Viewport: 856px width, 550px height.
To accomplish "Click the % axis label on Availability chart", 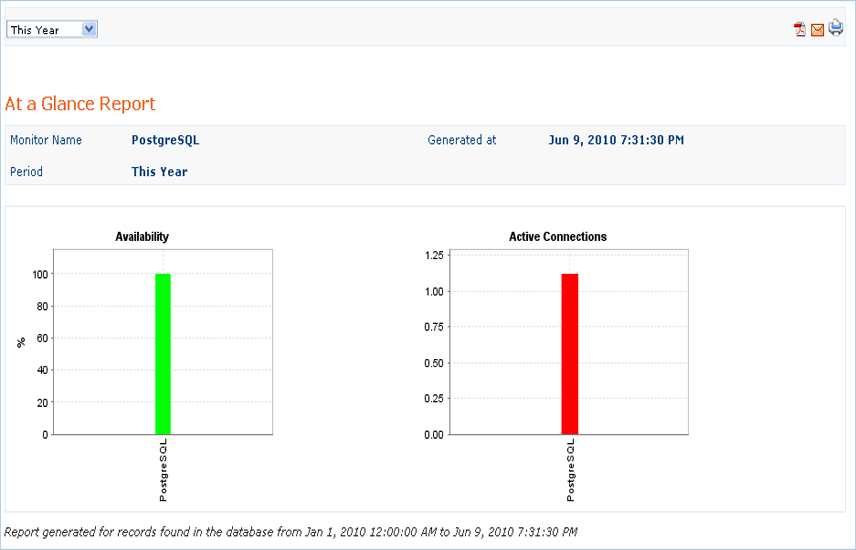I will [21, 342].
